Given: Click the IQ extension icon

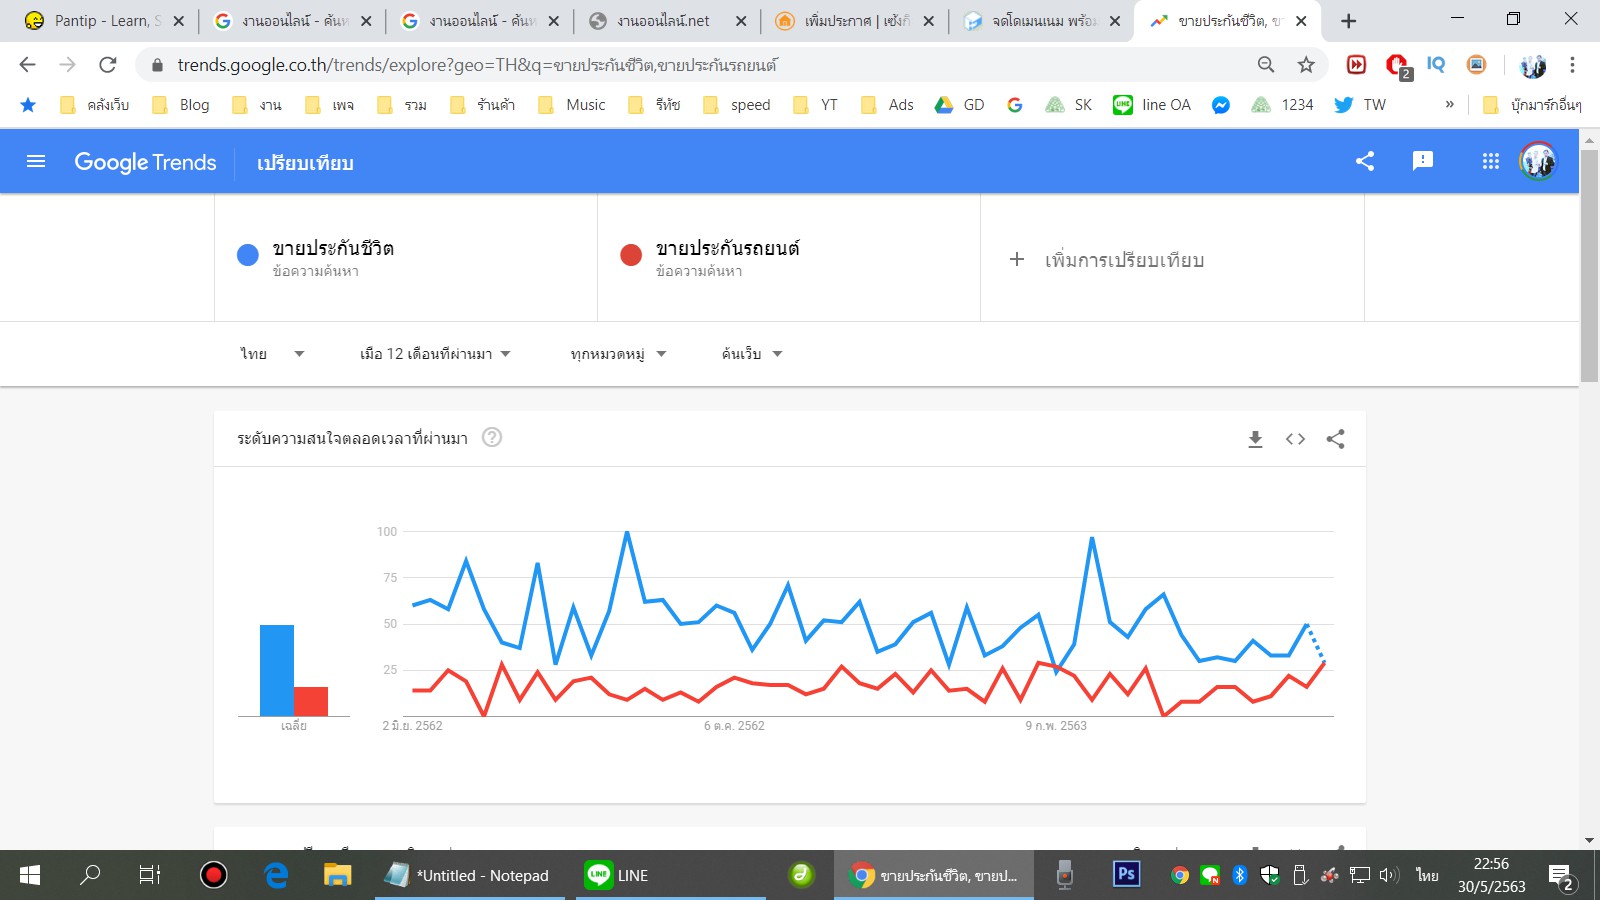Looking at the screenshot, I should coord(1436,65).
